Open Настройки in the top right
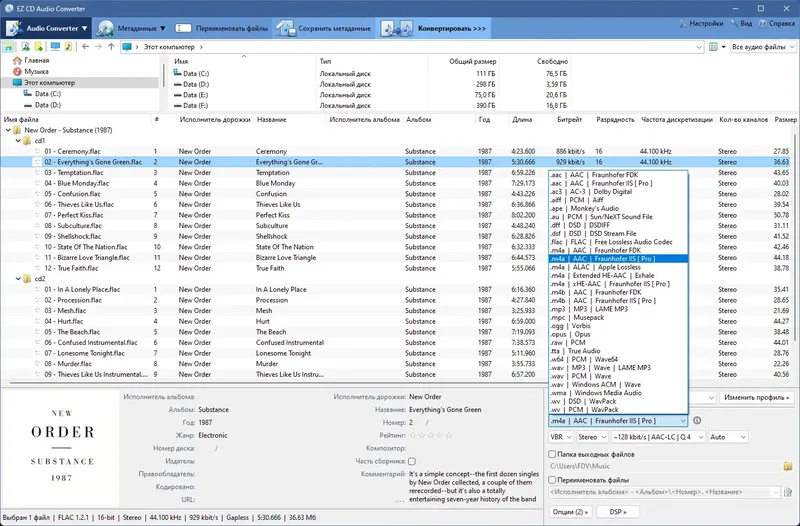Viewport: 800px width, 526px height. pyautogui.click(x=702, y=23)
